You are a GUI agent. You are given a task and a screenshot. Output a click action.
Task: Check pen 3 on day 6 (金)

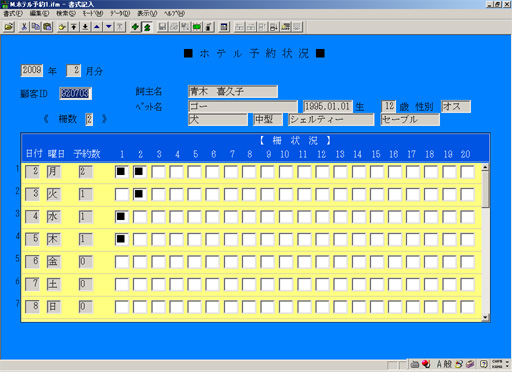(x=158, y=262)
